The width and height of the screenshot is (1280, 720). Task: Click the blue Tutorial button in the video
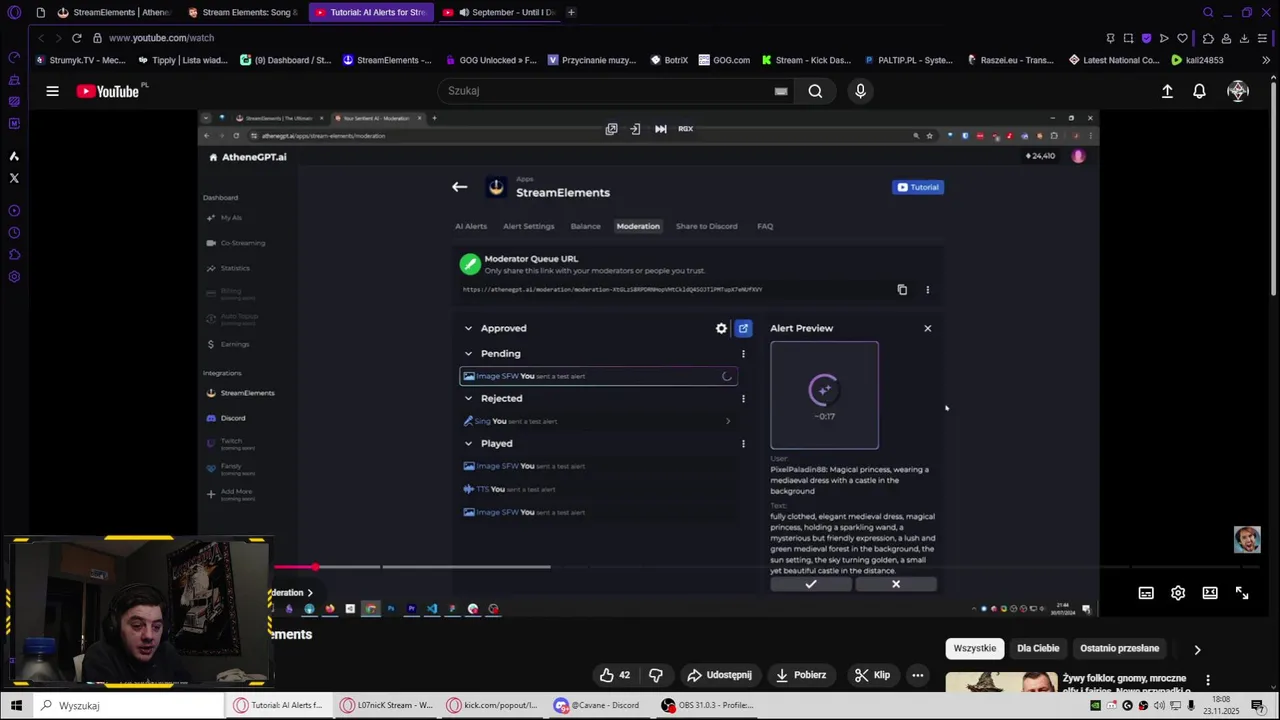pos(918,187)
